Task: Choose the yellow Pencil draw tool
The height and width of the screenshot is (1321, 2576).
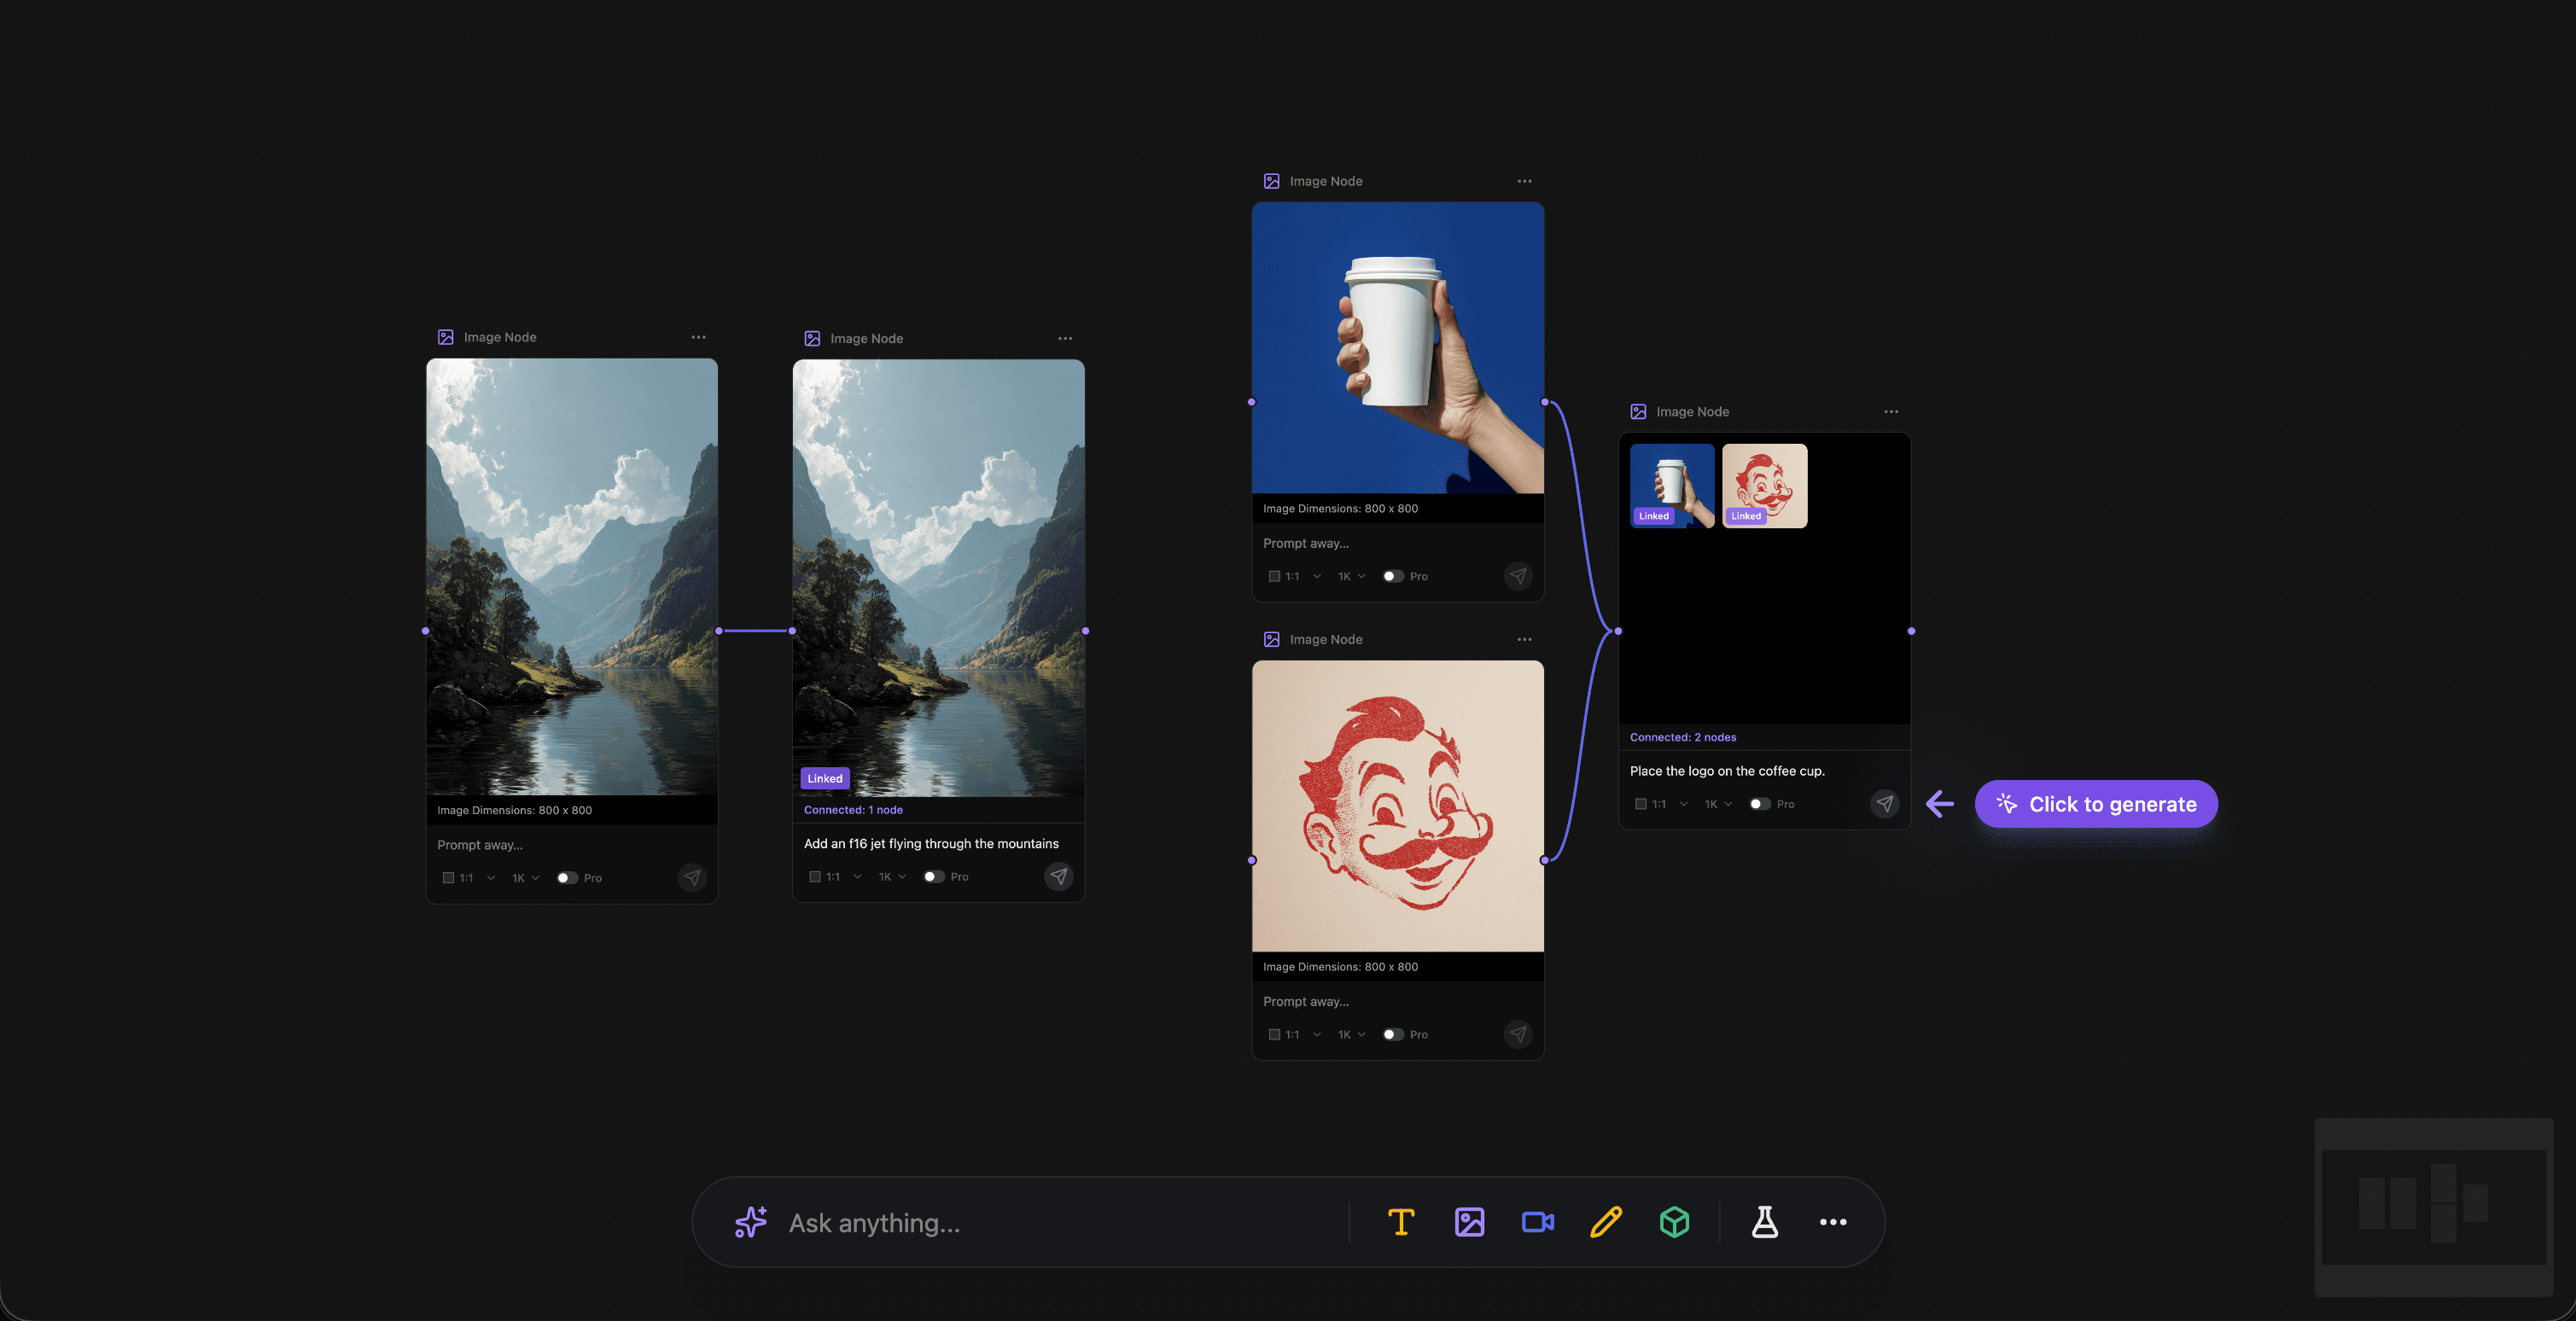Action: coord(1605,1222)
